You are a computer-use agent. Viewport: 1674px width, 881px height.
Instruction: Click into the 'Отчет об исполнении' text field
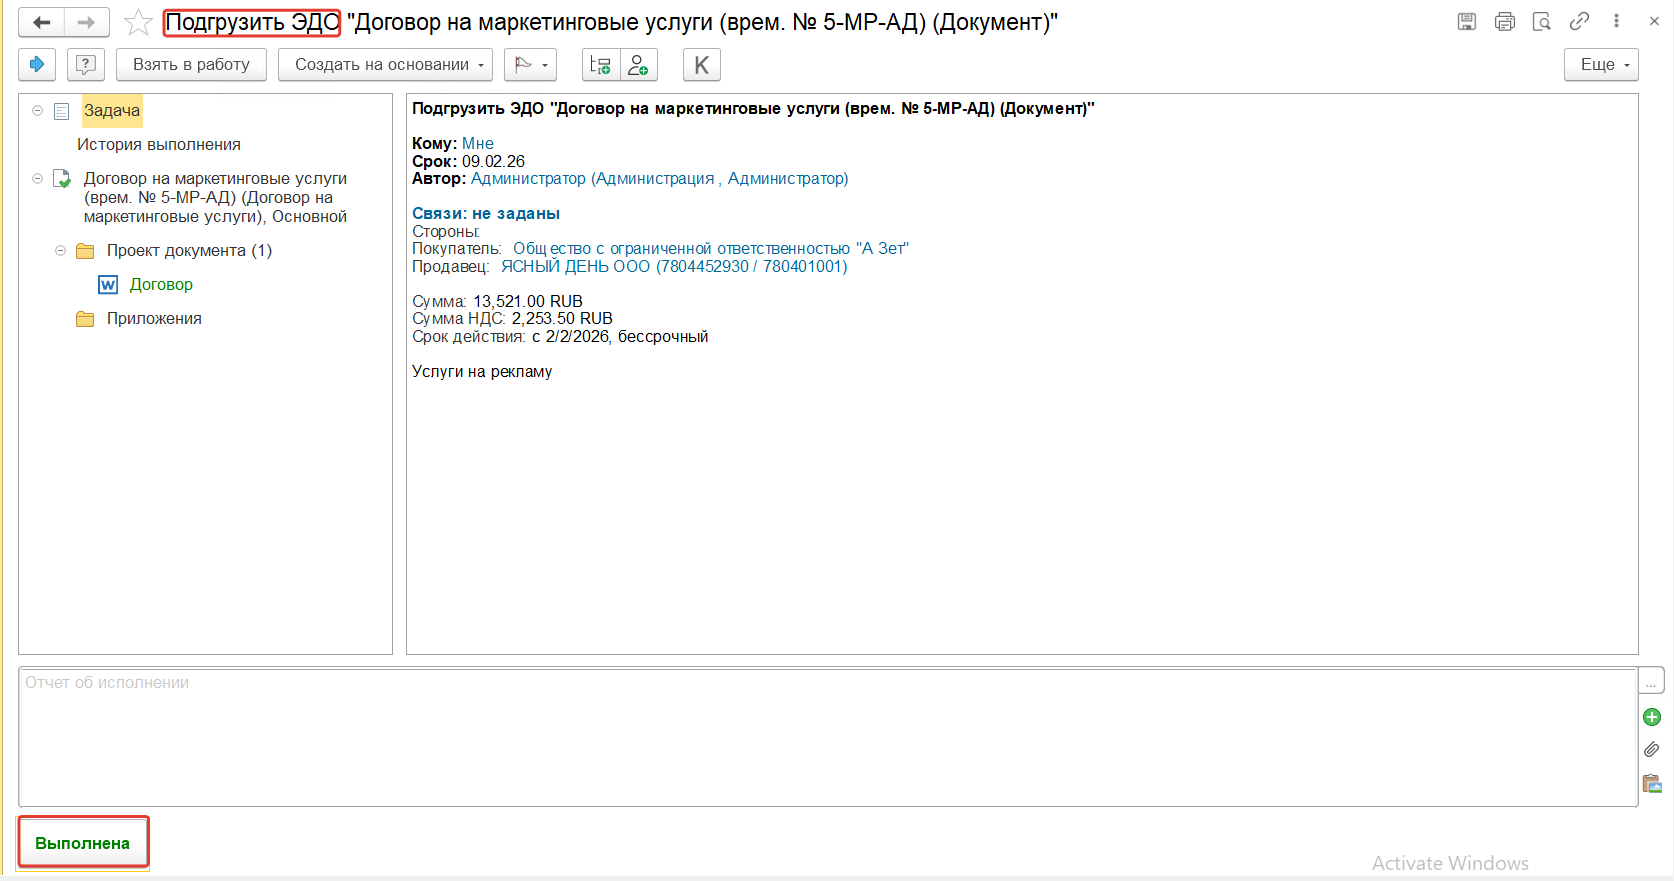pos(826,738)
